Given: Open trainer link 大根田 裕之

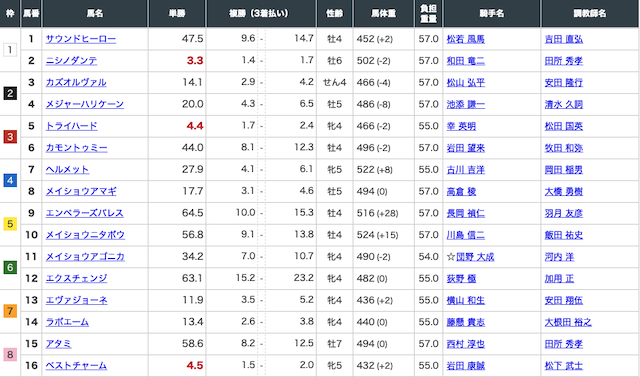Looking at the screenshot, I should pos(568,322).
